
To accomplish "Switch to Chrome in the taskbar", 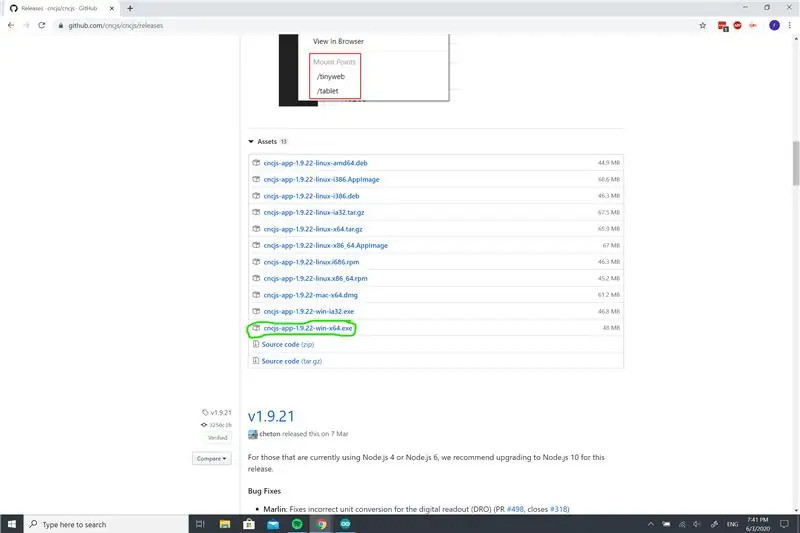I will tap(321, 524).
